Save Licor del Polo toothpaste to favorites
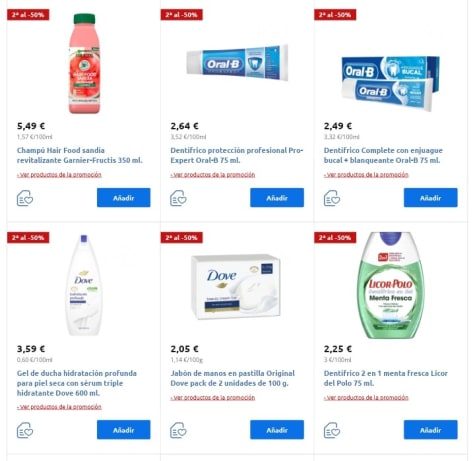The width and height of the screenshot is (475, 461). pos(332,430)
